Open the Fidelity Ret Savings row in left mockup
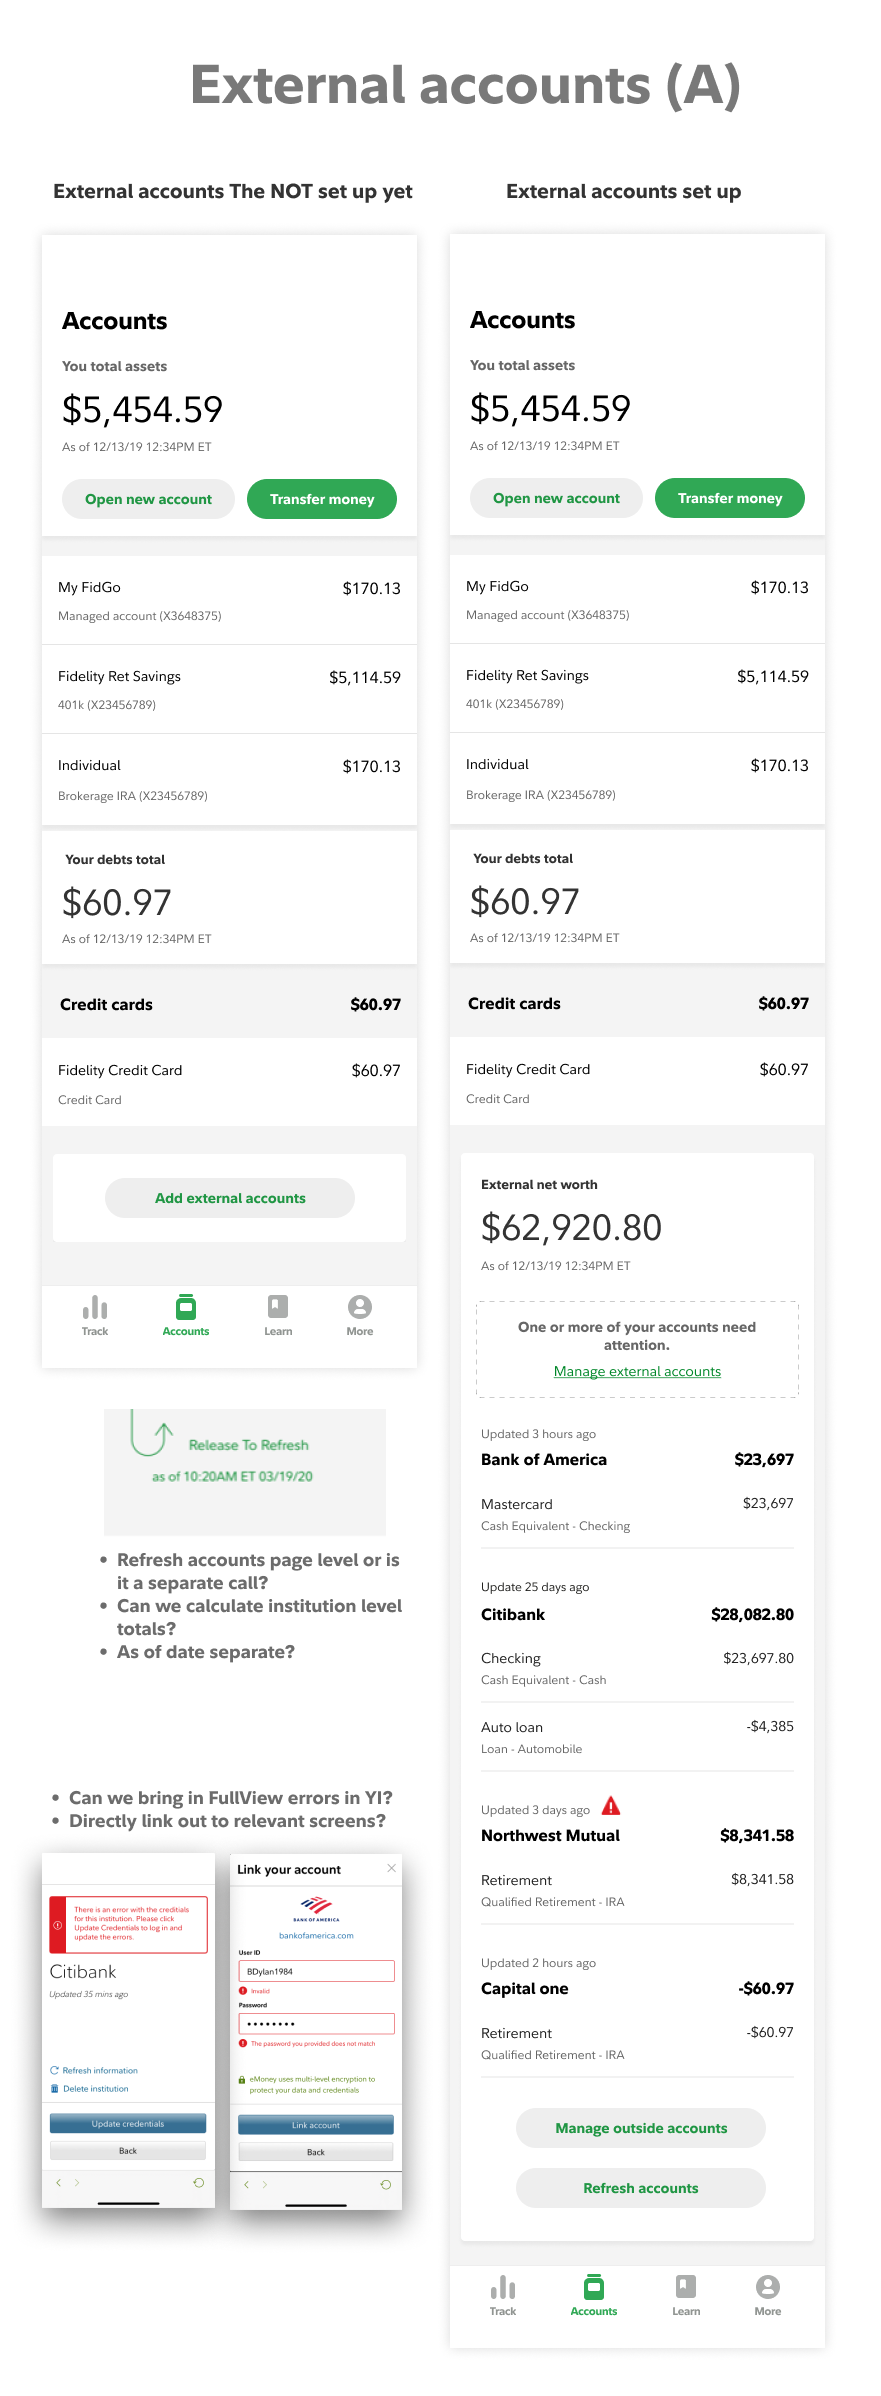Image resolution: width=881 pixels, height=2396 pixels. pyautogui.click(x=229, y=689)
